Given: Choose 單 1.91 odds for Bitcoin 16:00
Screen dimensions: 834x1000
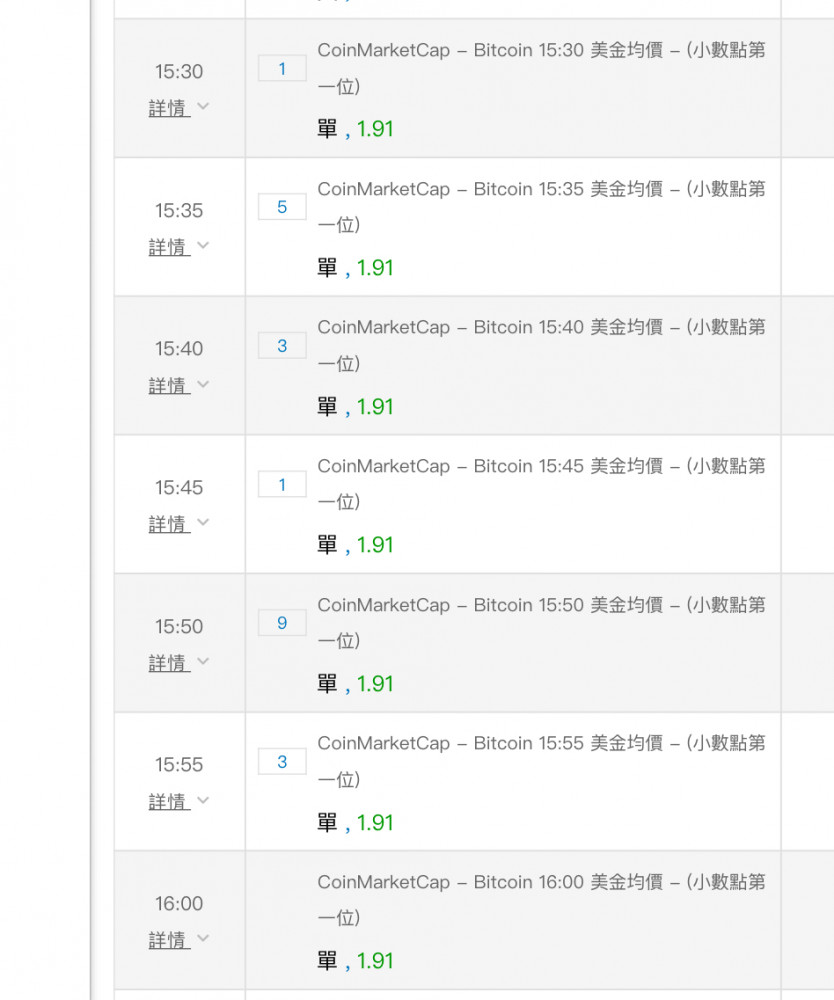Looking at the screenshot, I should (356, 961).
